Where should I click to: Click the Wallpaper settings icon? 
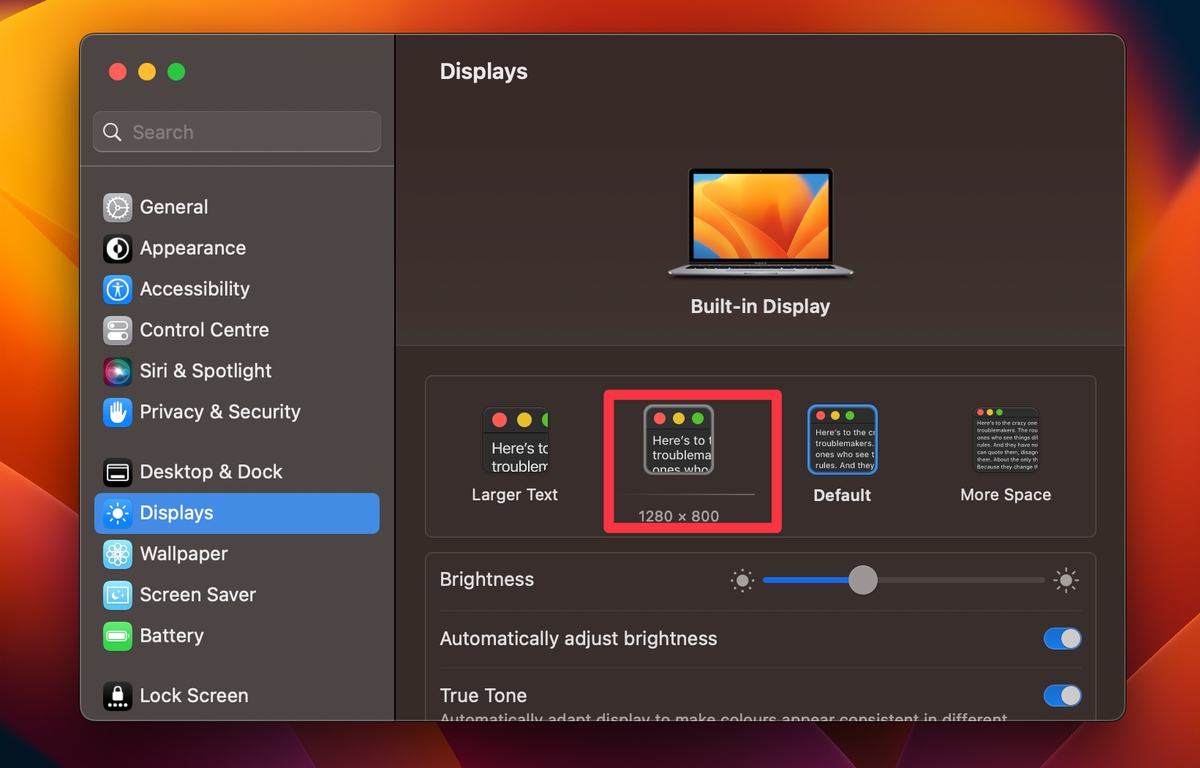183,554
